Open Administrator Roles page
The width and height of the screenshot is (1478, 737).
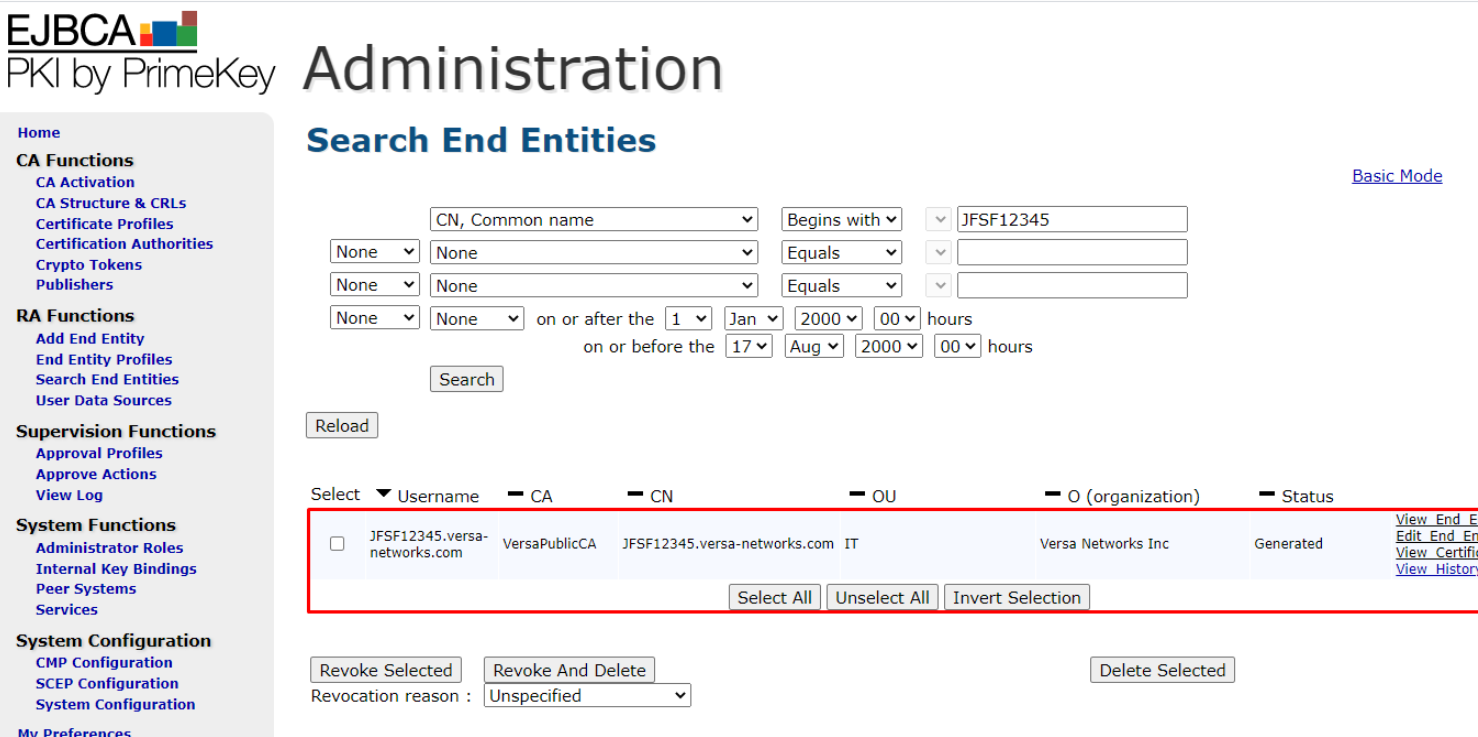[x=109, y=548]
